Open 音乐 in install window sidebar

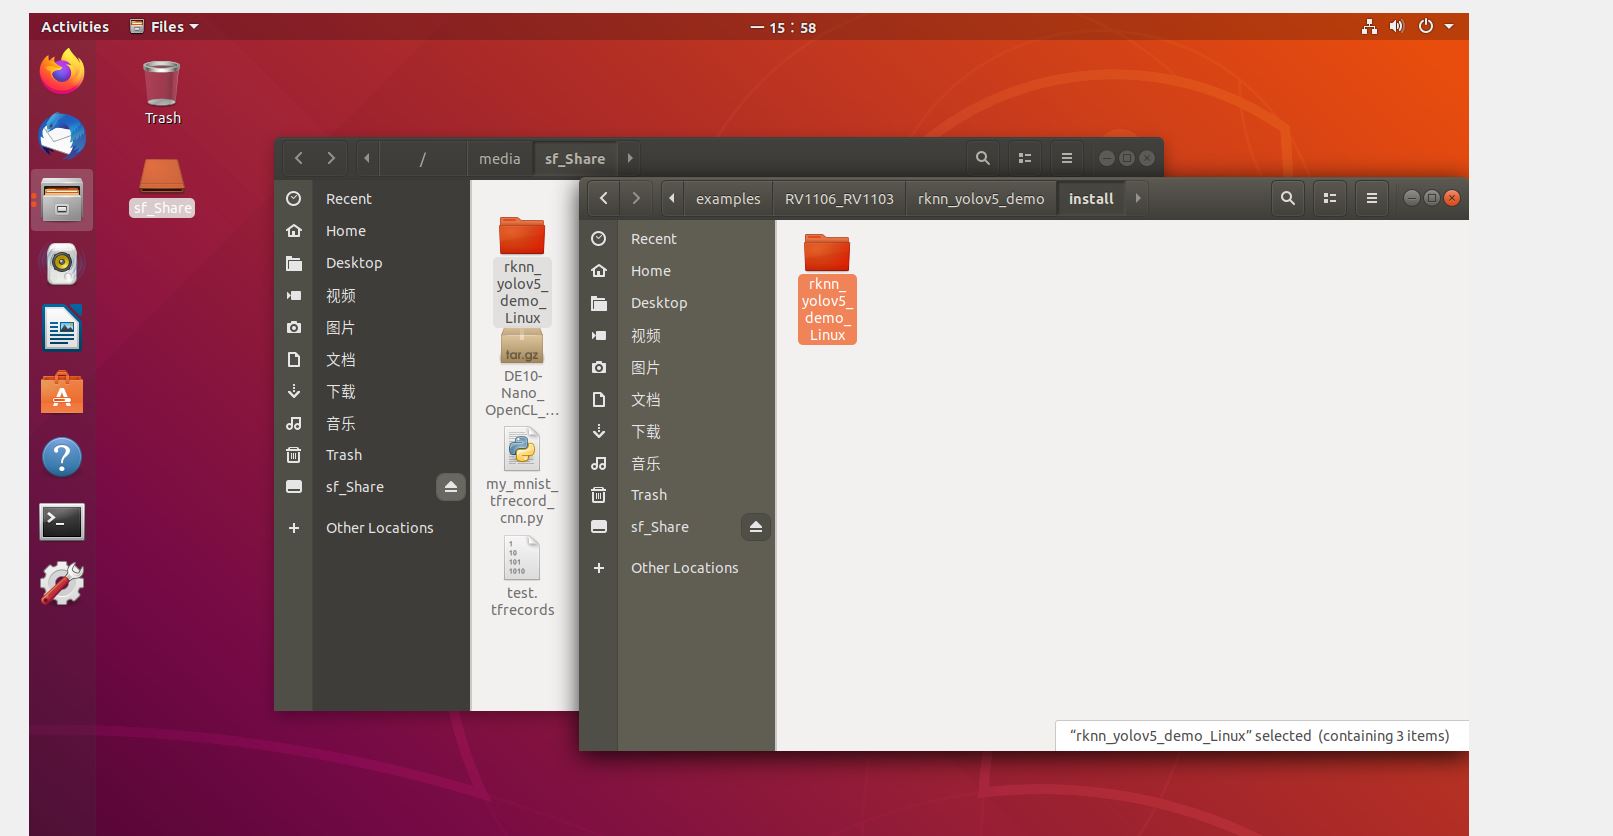click(677, 463)
